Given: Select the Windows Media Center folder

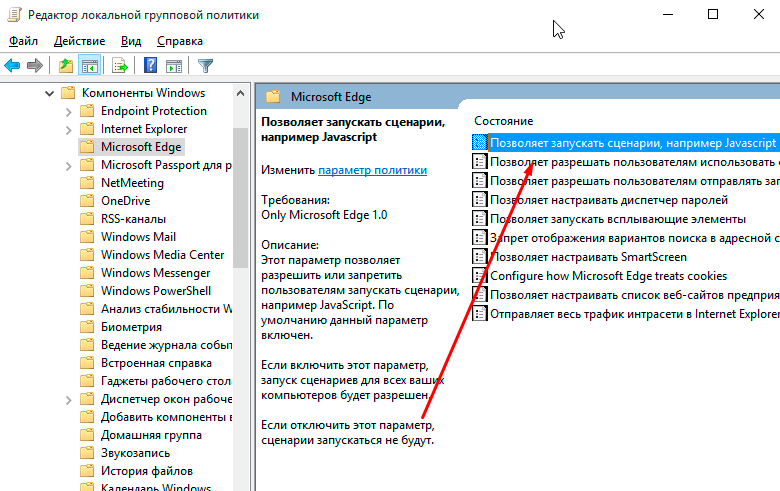Looking at the screenshot, I should pos(163,255).
